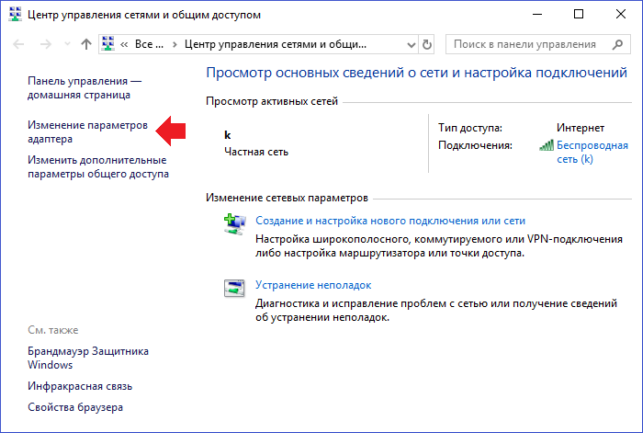Open 'Панель управления — домашняя страница' link

click(x=84, y=88)
